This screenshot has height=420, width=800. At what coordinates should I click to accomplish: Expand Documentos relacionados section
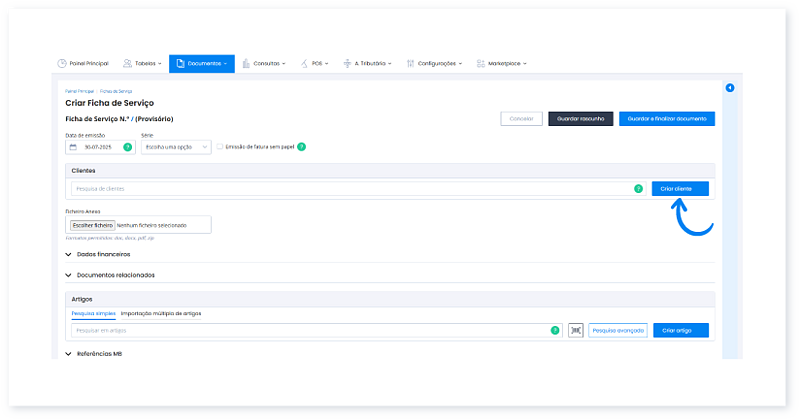[115, 274]
